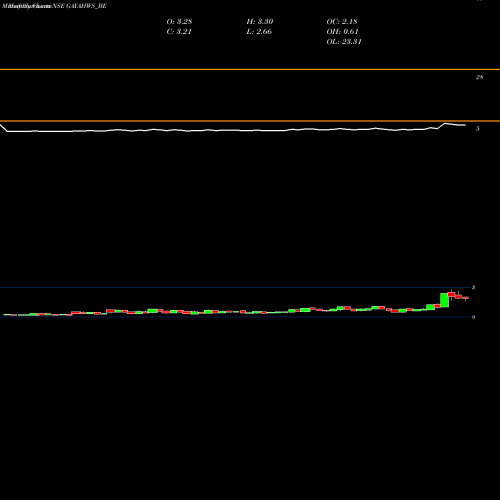
Task: Click the NSE GAYAHWS_BE symbol title
Action: point(80,6)
